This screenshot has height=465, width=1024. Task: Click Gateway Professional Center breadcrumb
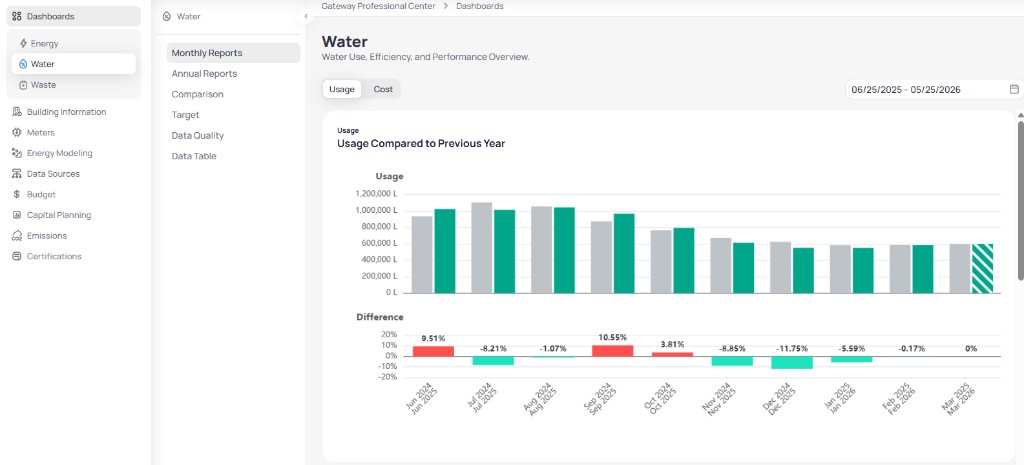point(378,6)
